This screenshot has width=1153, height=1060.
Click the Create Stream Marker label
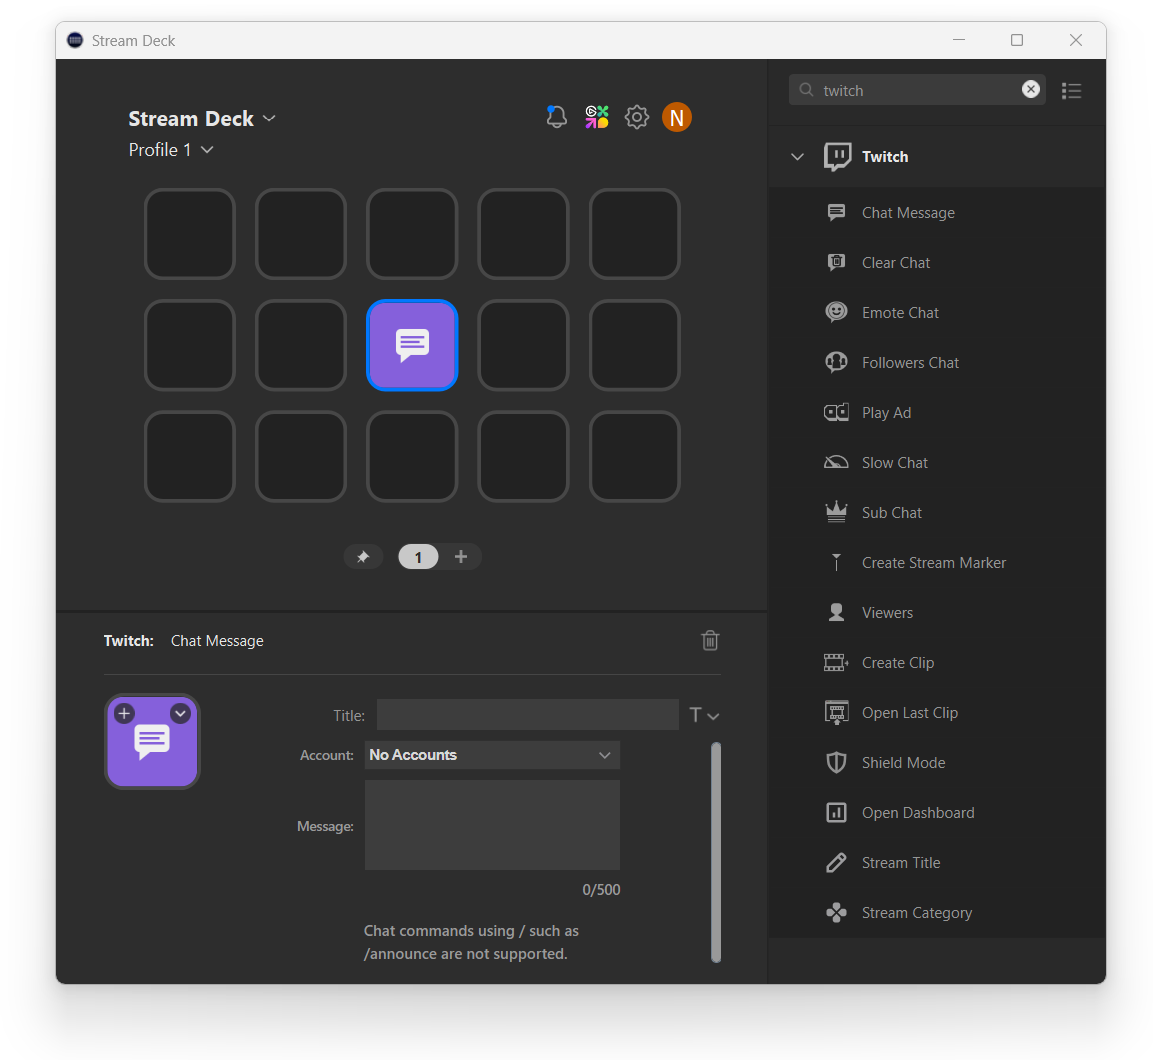tap(934, 562)
